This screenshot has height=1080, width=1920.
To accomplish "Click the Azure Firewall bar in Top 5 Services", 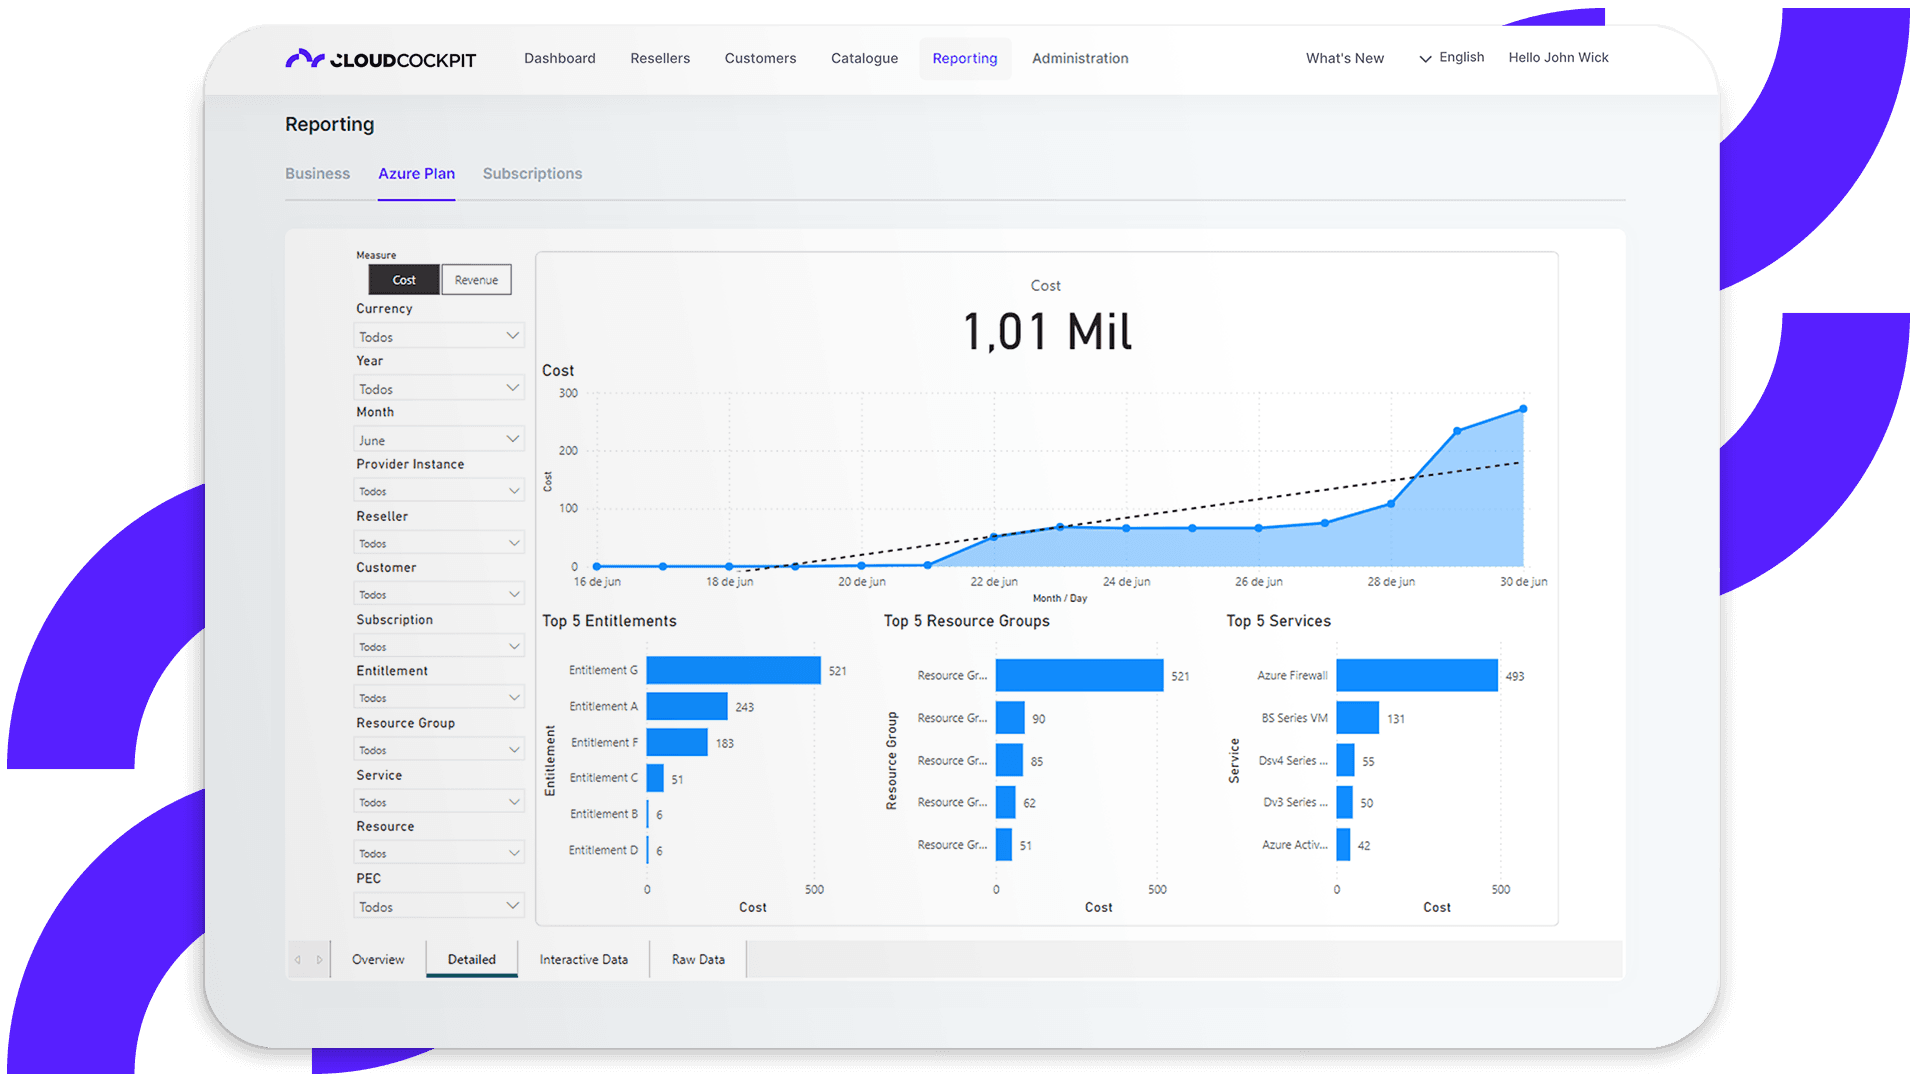I will click(1416, 676).
